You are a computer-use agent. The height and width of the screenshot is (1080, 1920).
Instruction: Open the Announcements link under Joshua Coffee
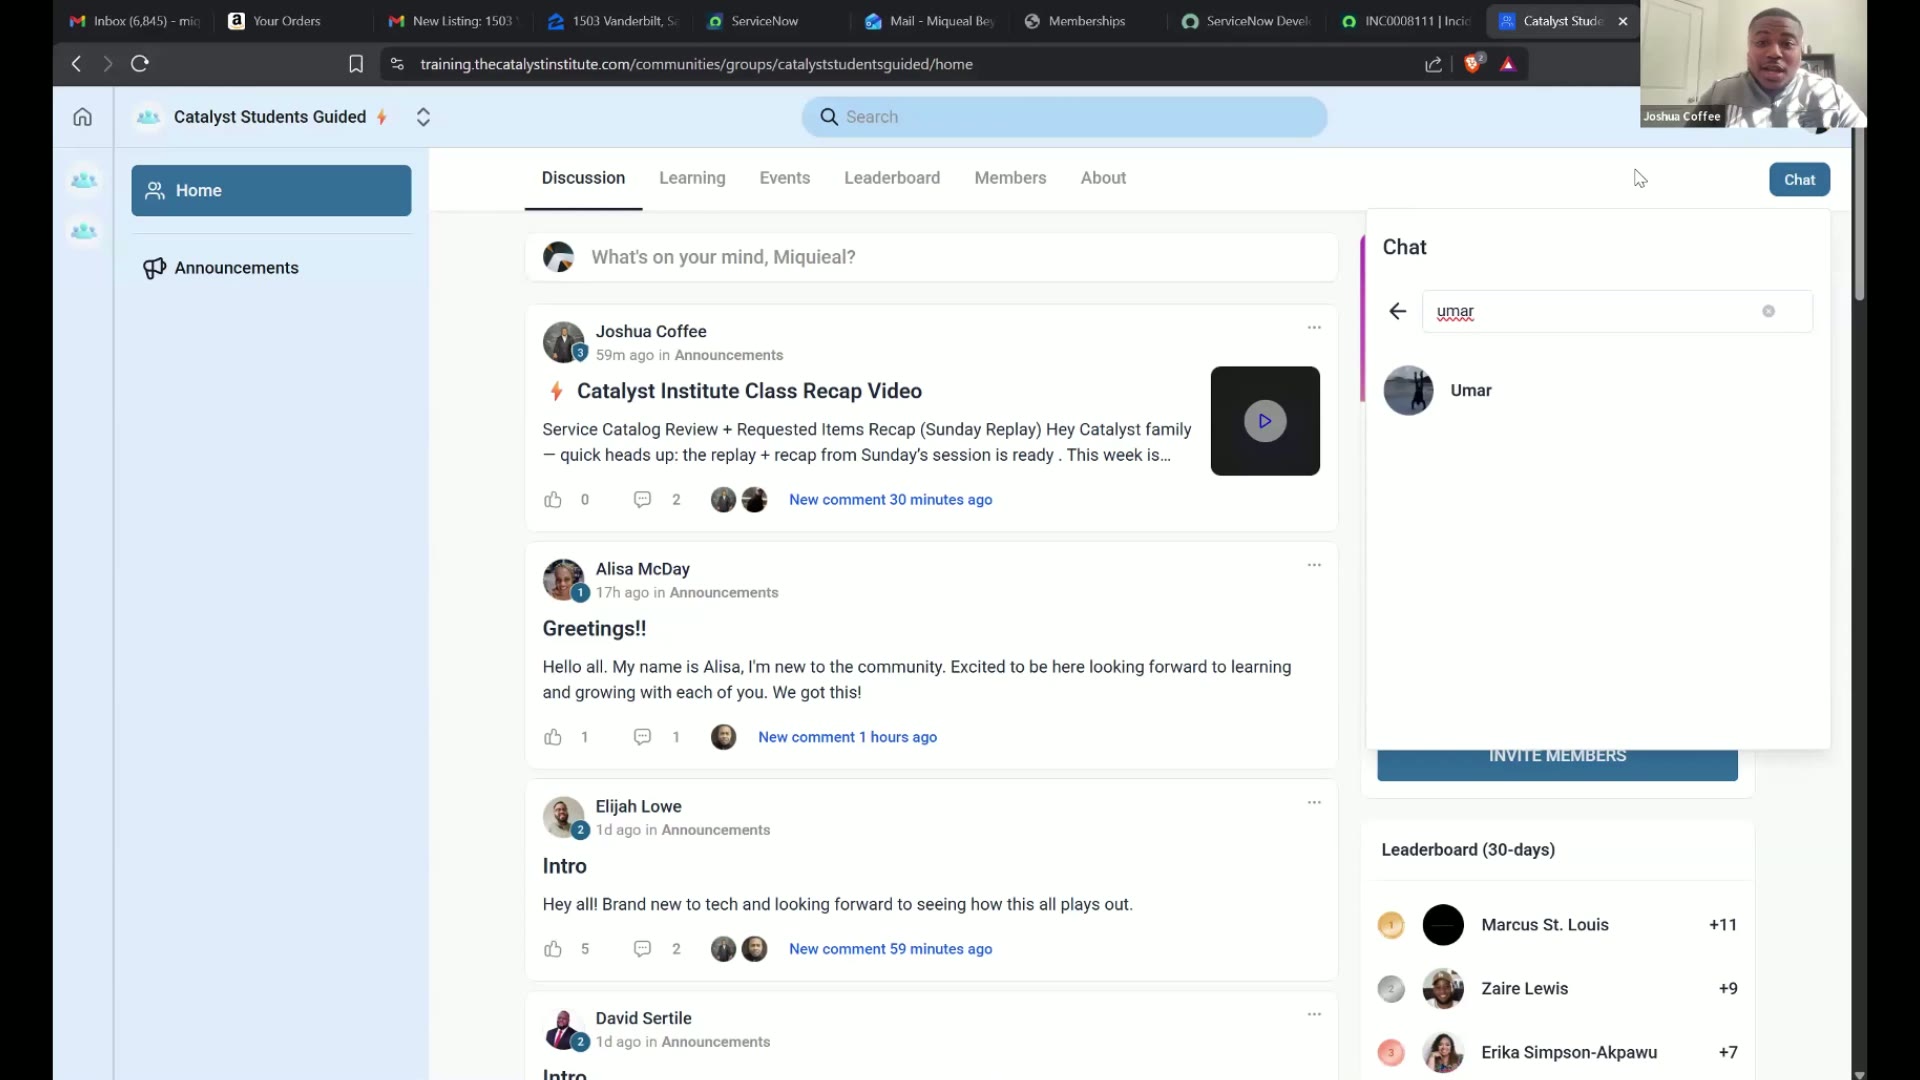tap(728, 355)
